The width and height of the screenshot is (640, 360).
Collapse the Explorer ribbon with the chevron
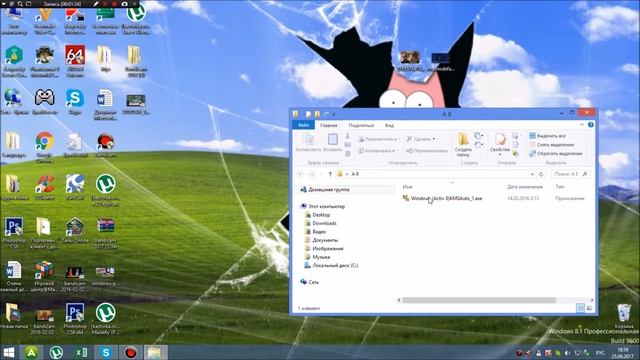tap(582, 124)
